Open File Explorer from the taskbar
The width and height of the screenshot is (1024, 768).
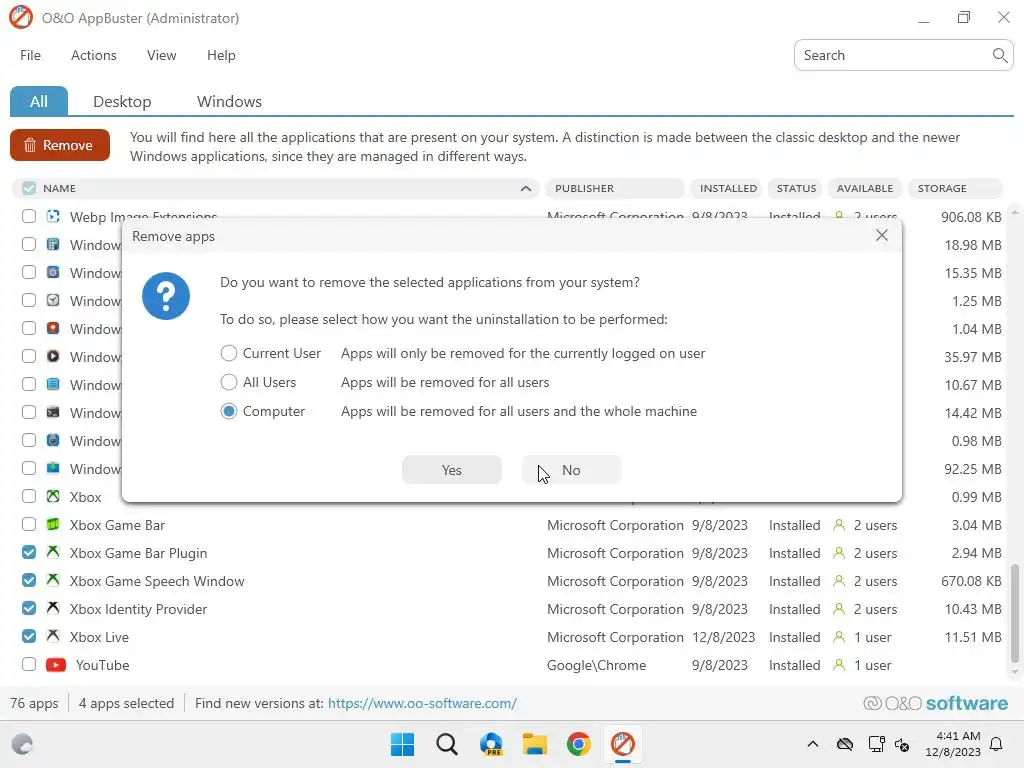535,744
